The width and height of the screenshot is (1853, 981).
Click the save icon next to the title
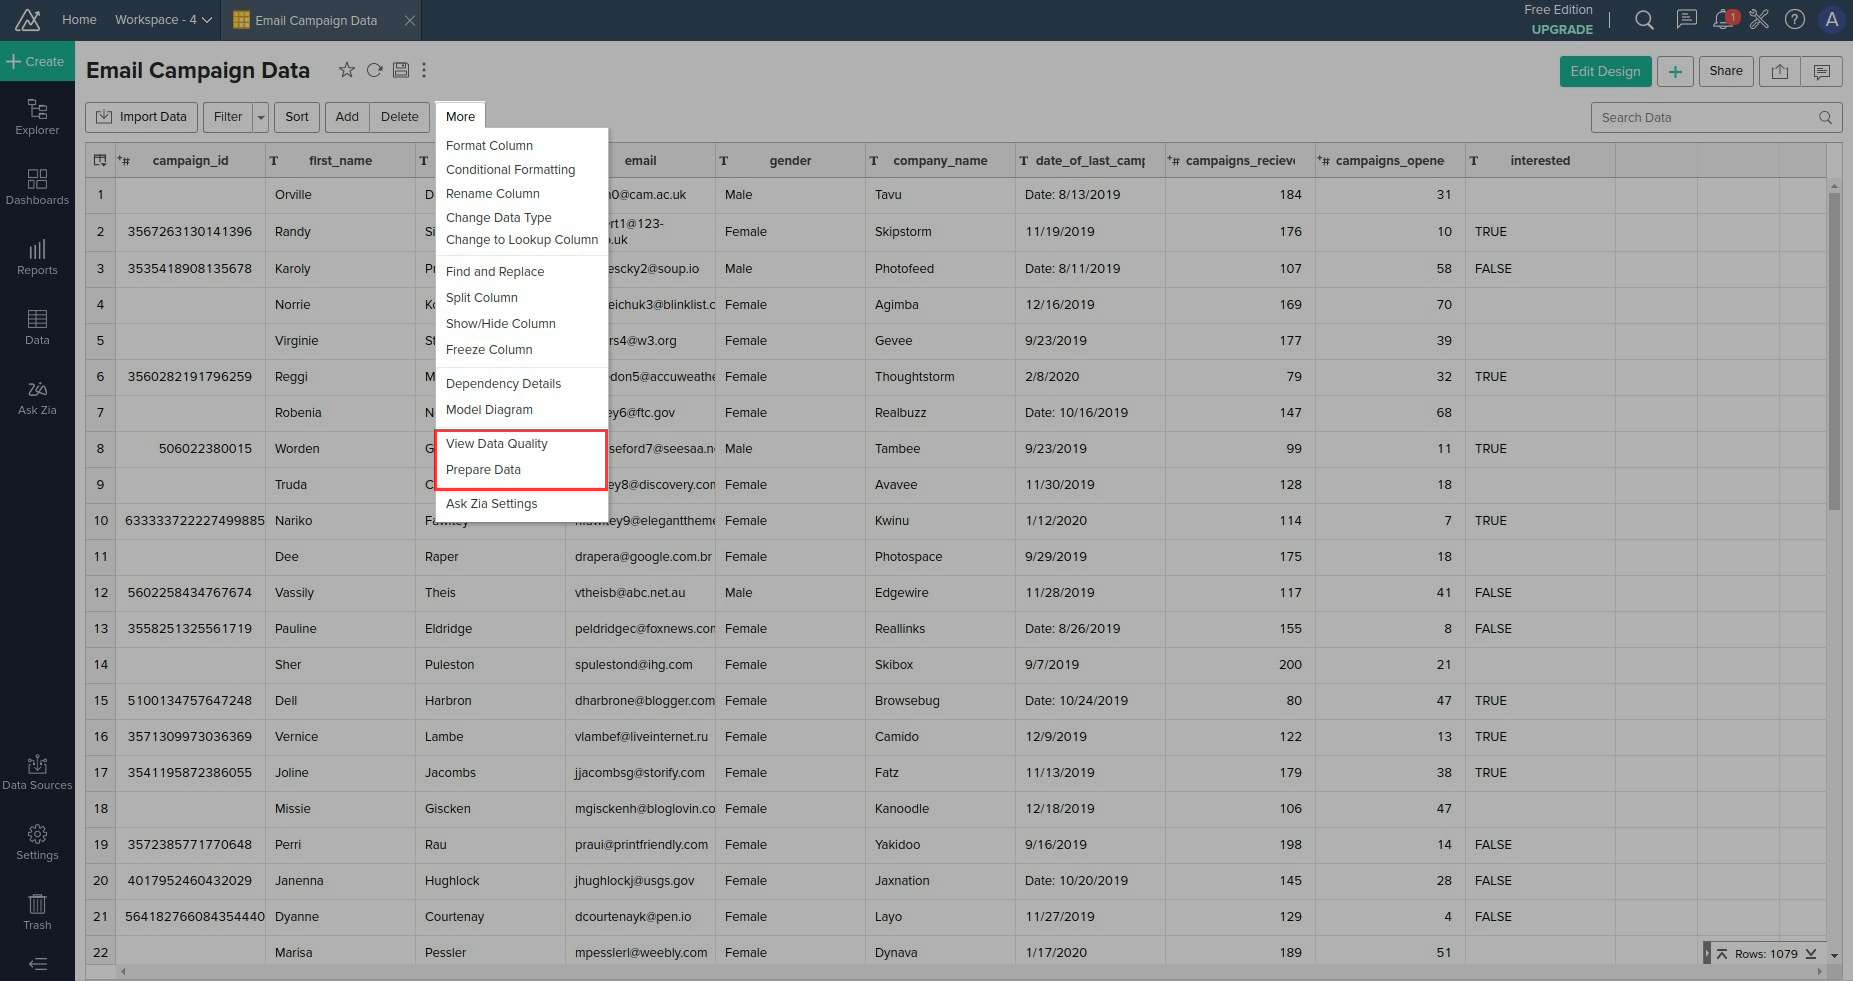pos(401,70)
